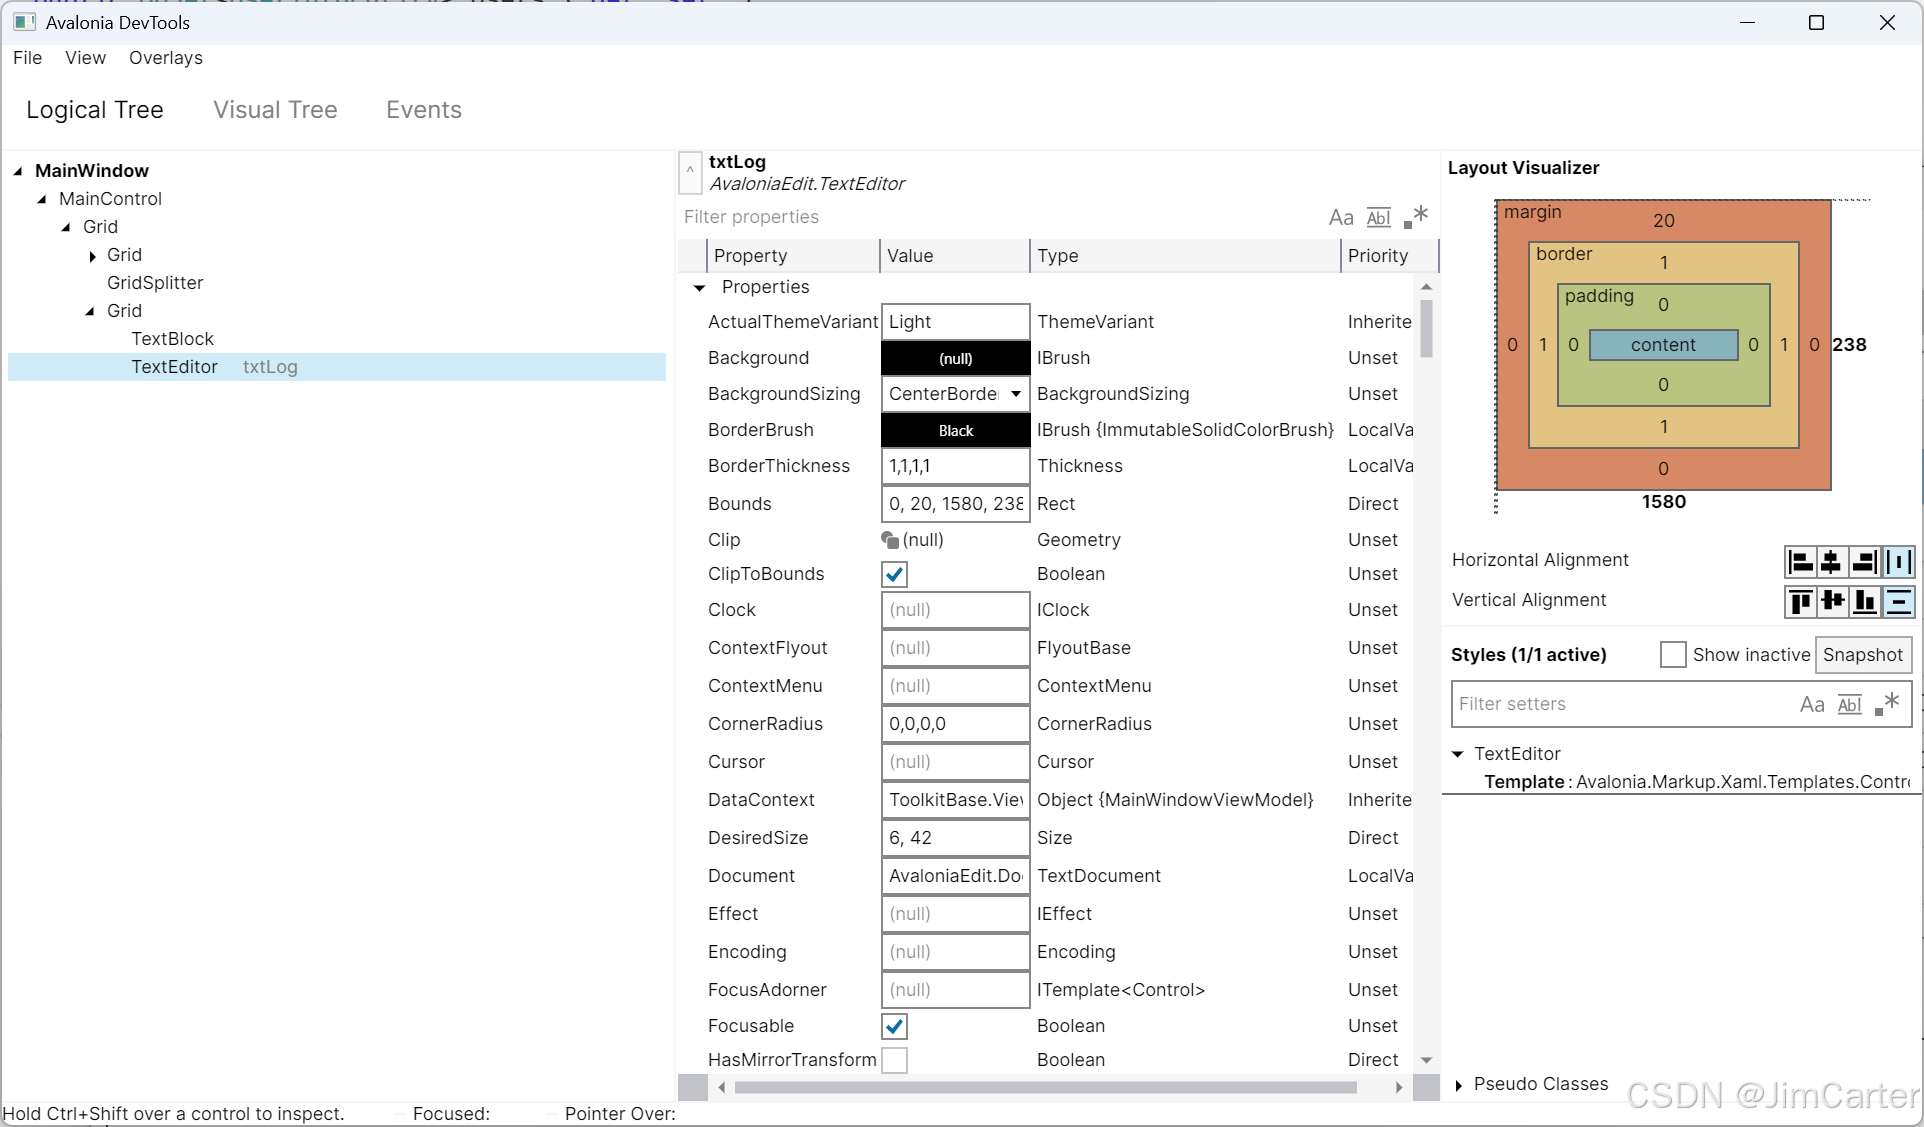This screenshot has height=1127, width=1924.
Task: Expand the Pseudo Classes section
Action: point(1459,1085)
